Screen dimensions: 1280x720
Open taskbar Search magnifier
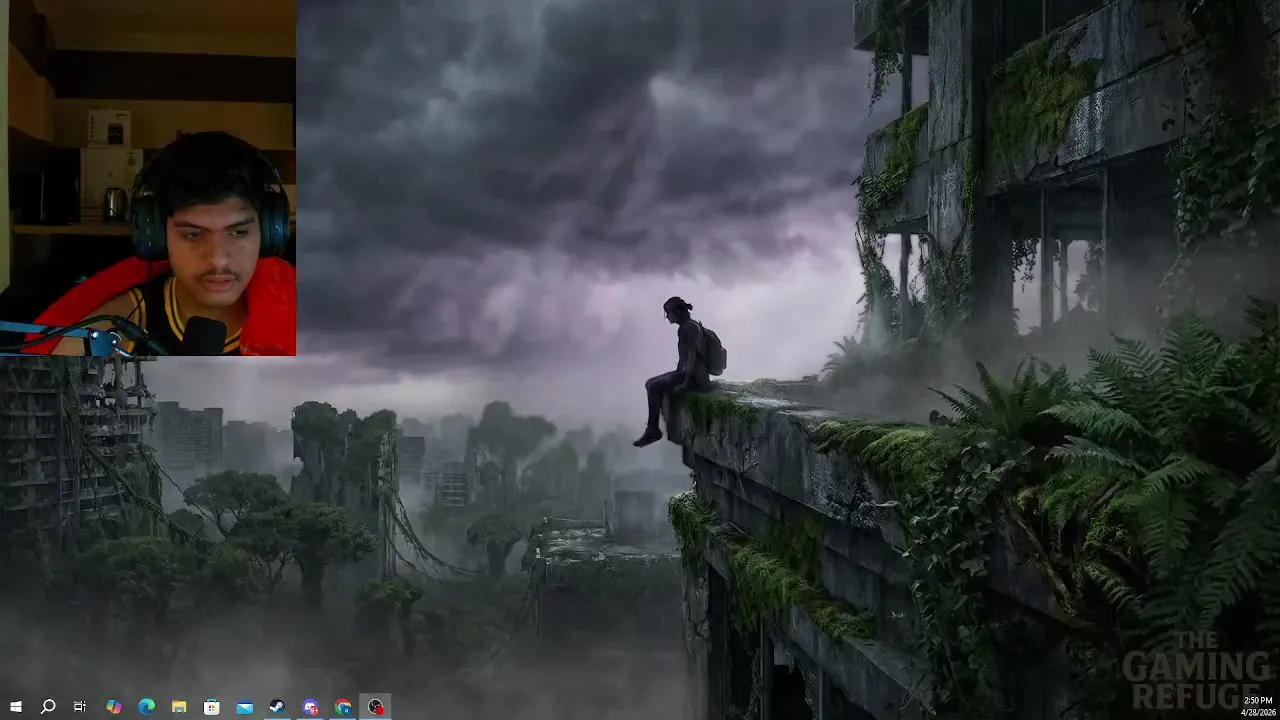tap(48, 707)
